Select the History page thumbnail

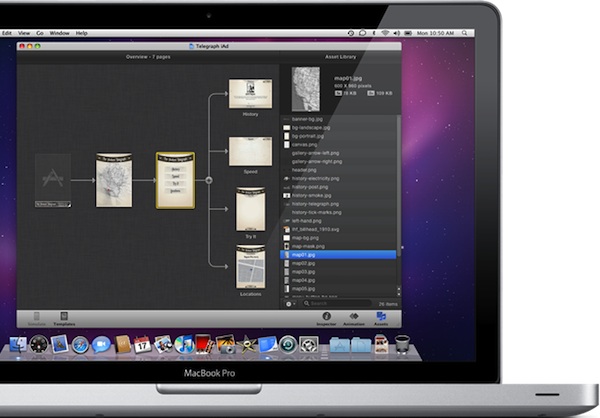250,94
